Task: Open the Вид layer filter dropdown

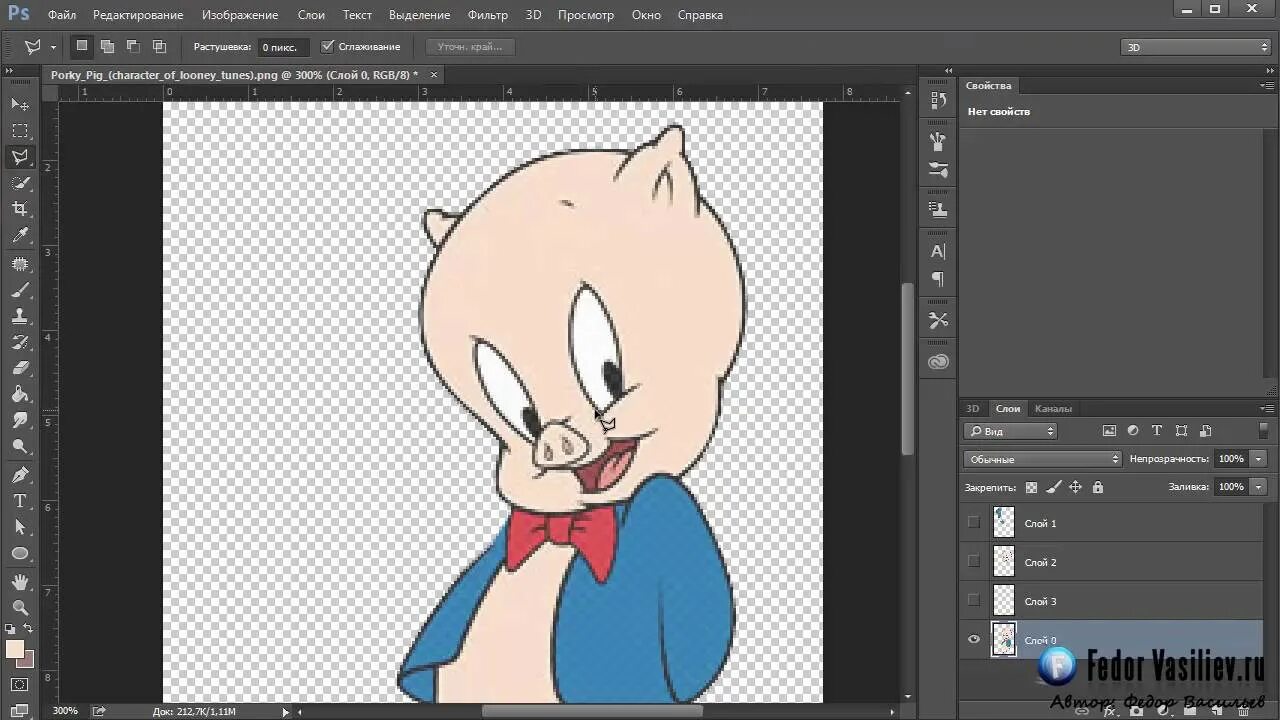Action: pyautogui.click(x=1010, y=431)
